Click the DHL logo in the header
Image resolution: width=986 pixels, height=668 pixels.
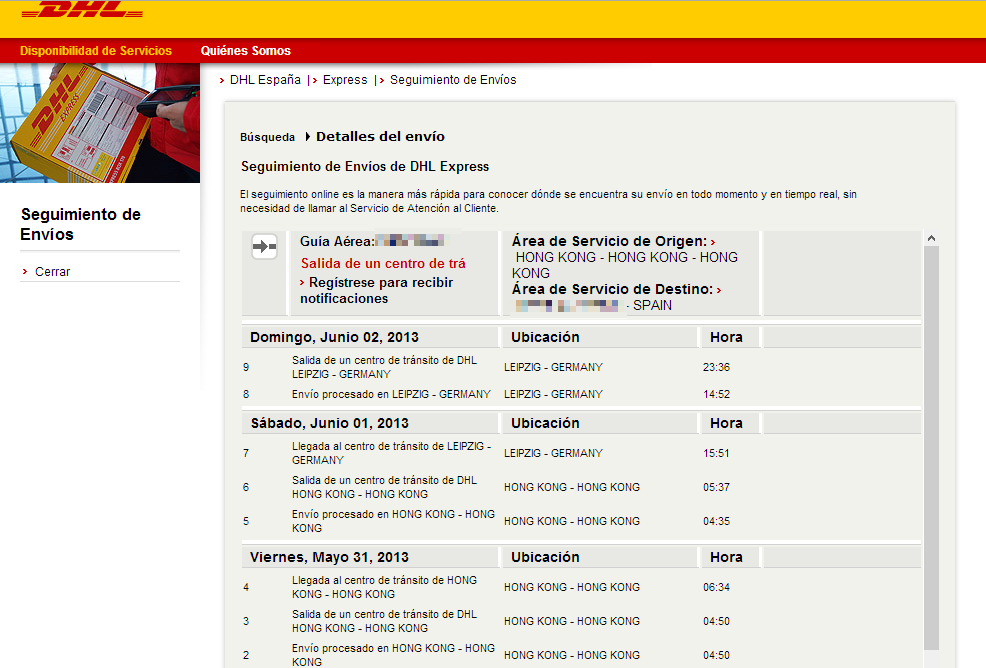82,13
